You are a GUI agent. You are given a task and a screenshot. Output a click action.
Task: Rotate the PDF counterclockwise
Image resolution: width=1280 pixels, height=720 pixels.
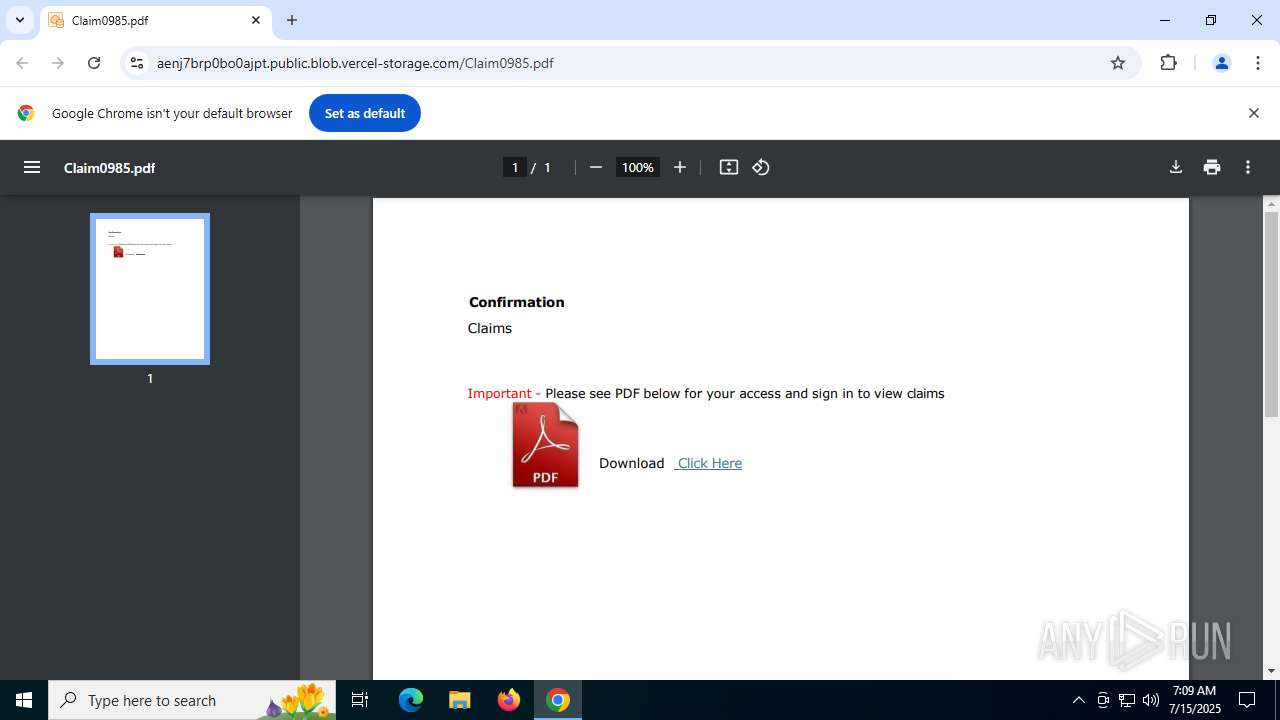point(761,167)
